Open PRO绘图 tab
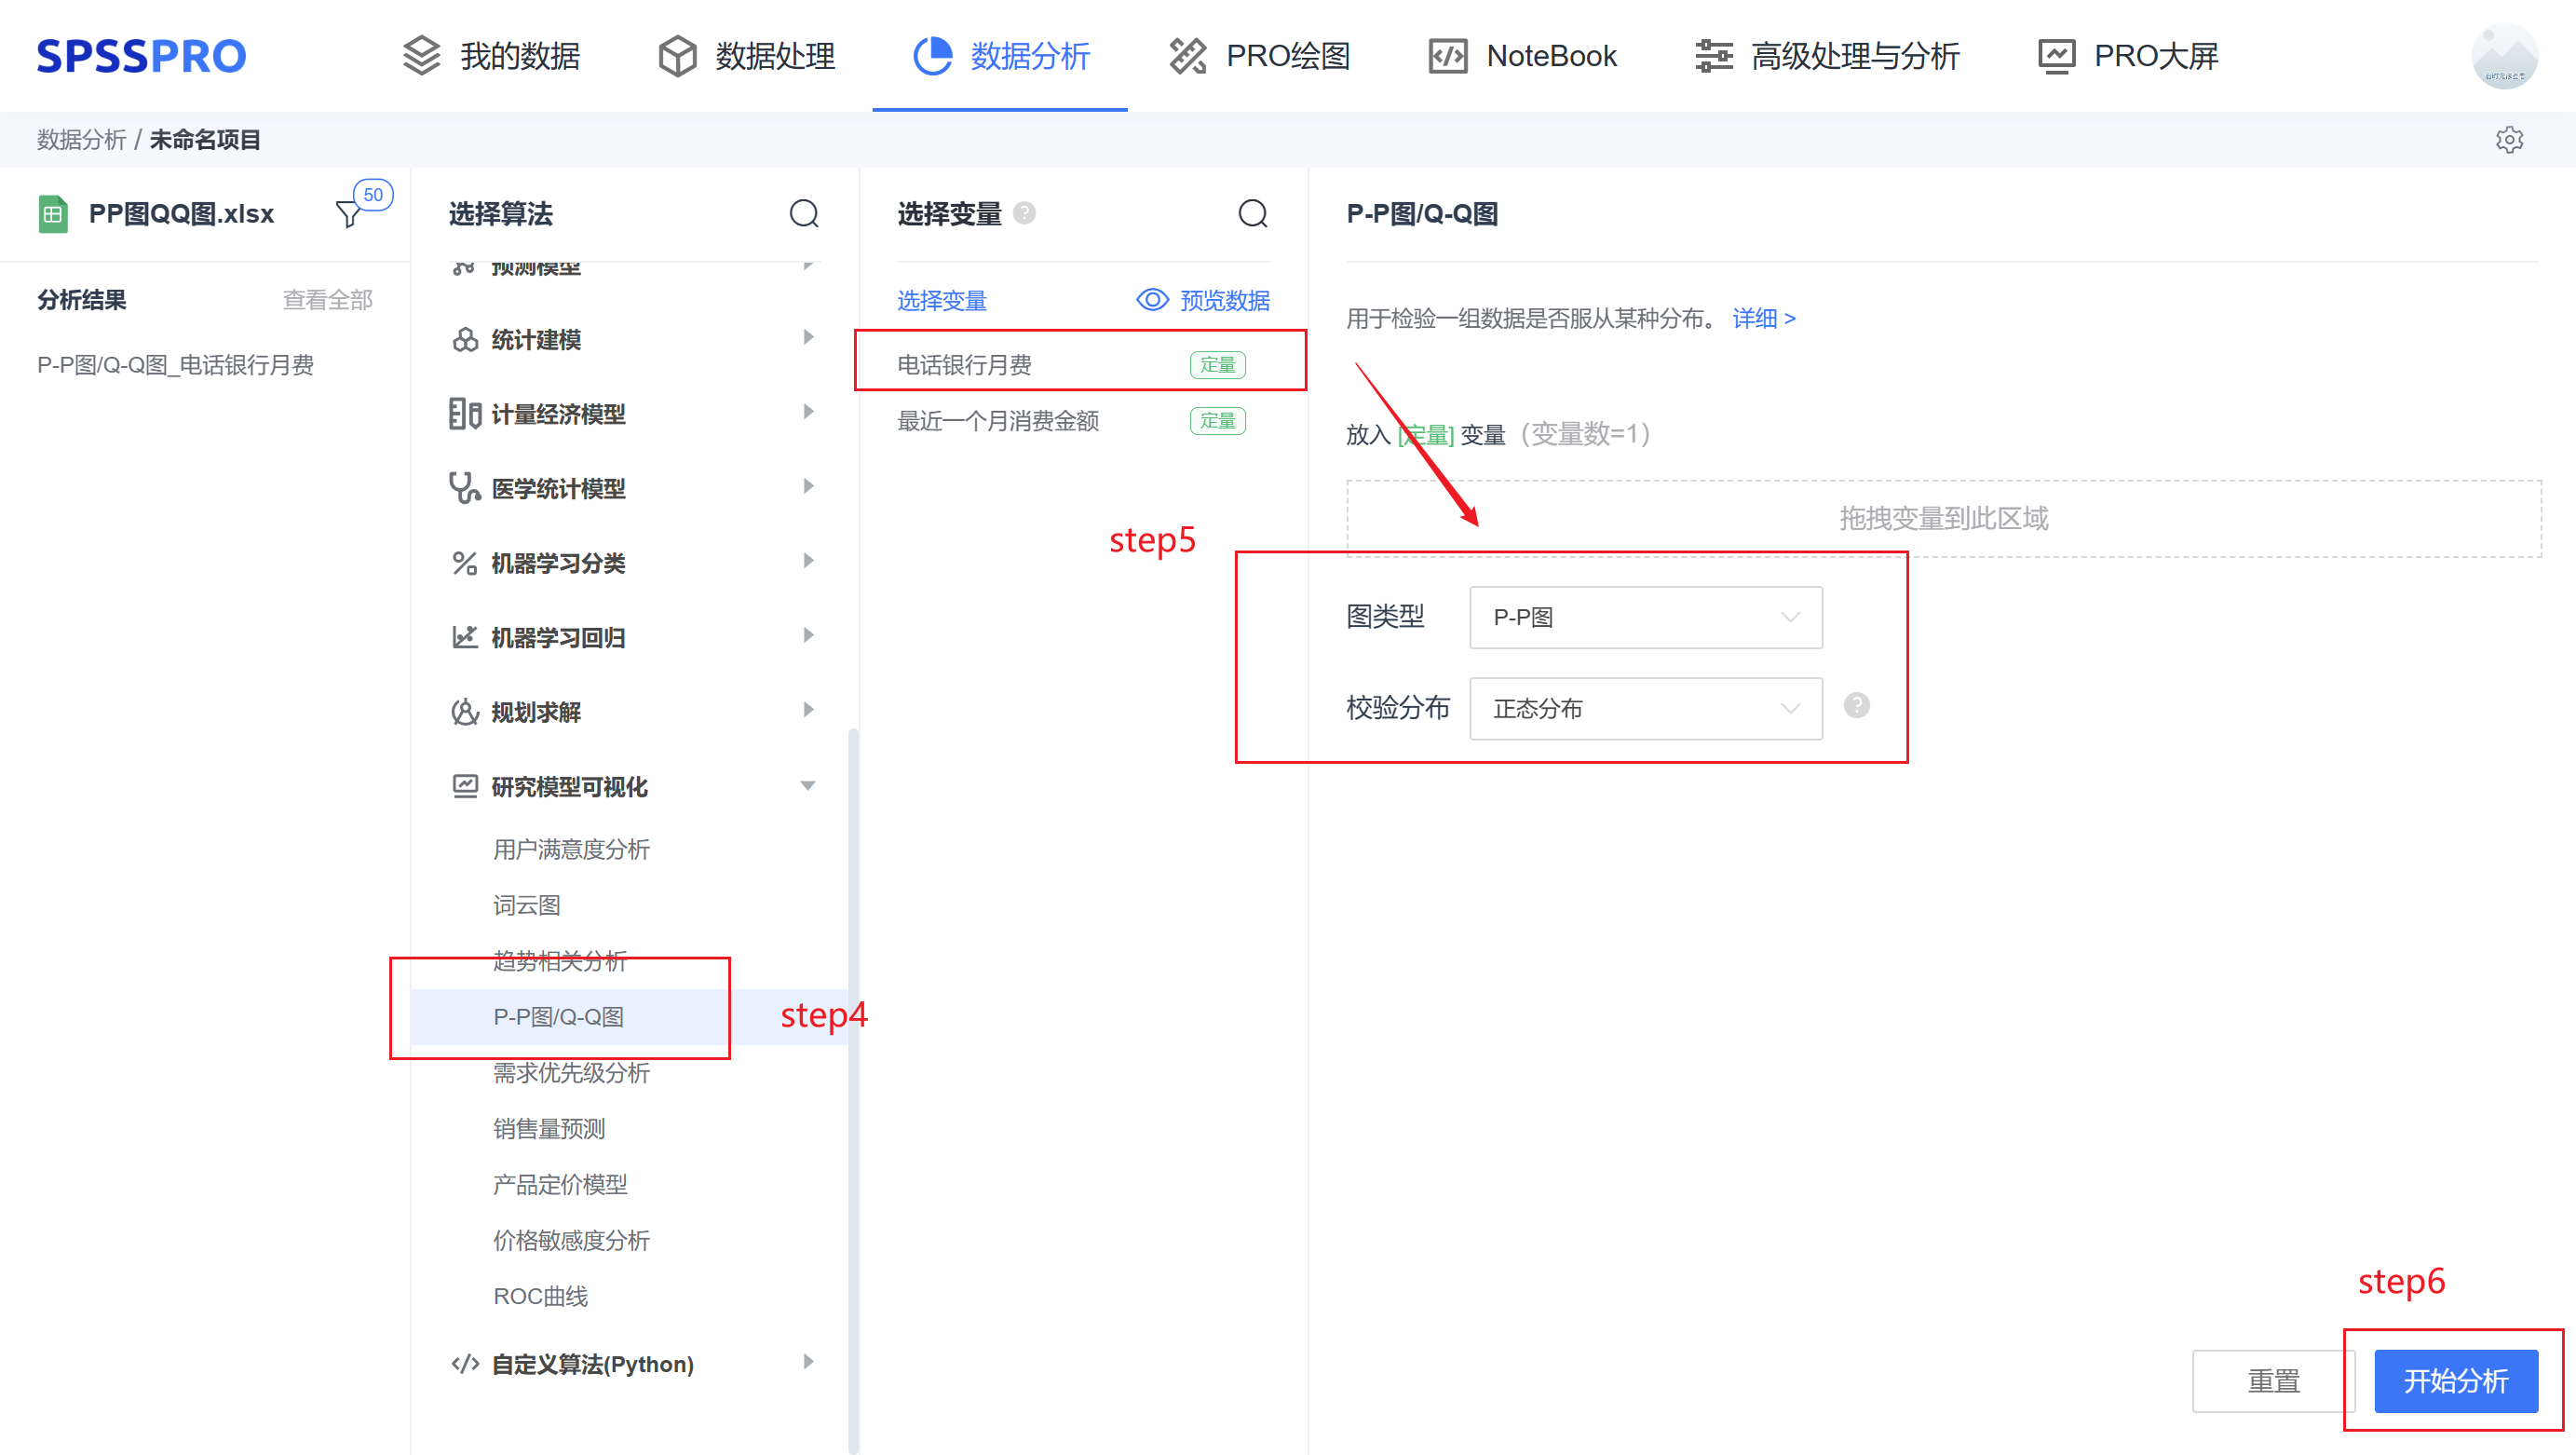2576x1455 pixels. pos(1259,56)
